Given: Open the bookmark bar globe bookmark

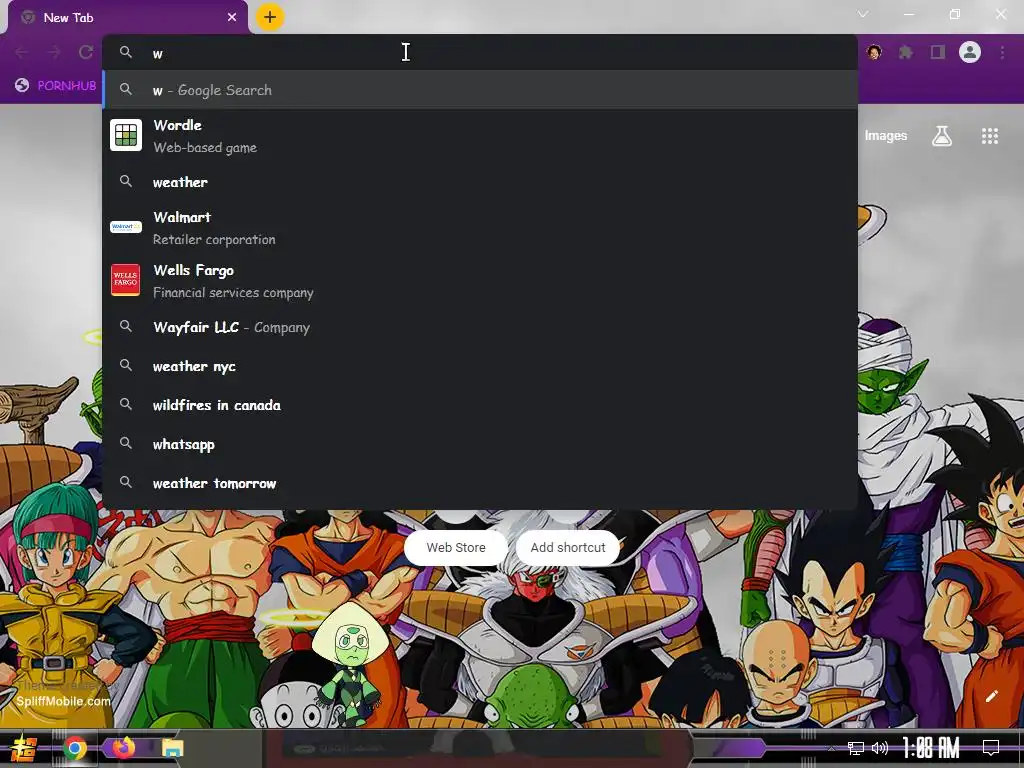Looking at the screenshot, I should (x=56, y=86).
